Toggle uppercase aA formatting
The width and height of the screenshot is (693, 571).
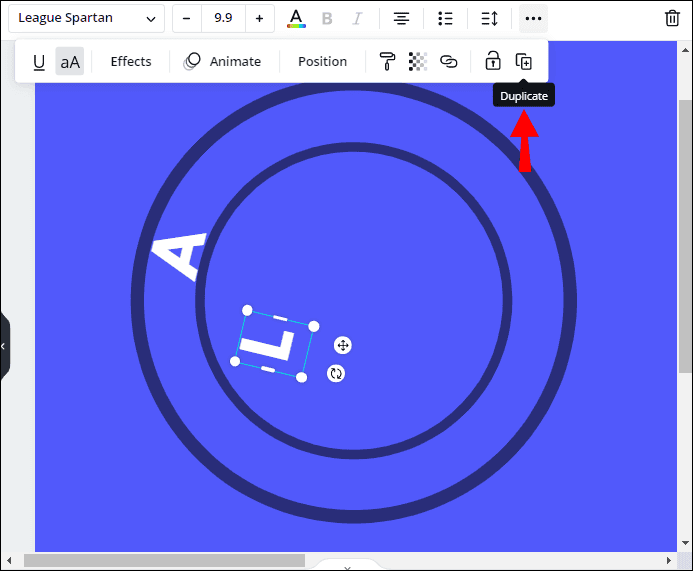pyautogui.click(x=70, y=62)
